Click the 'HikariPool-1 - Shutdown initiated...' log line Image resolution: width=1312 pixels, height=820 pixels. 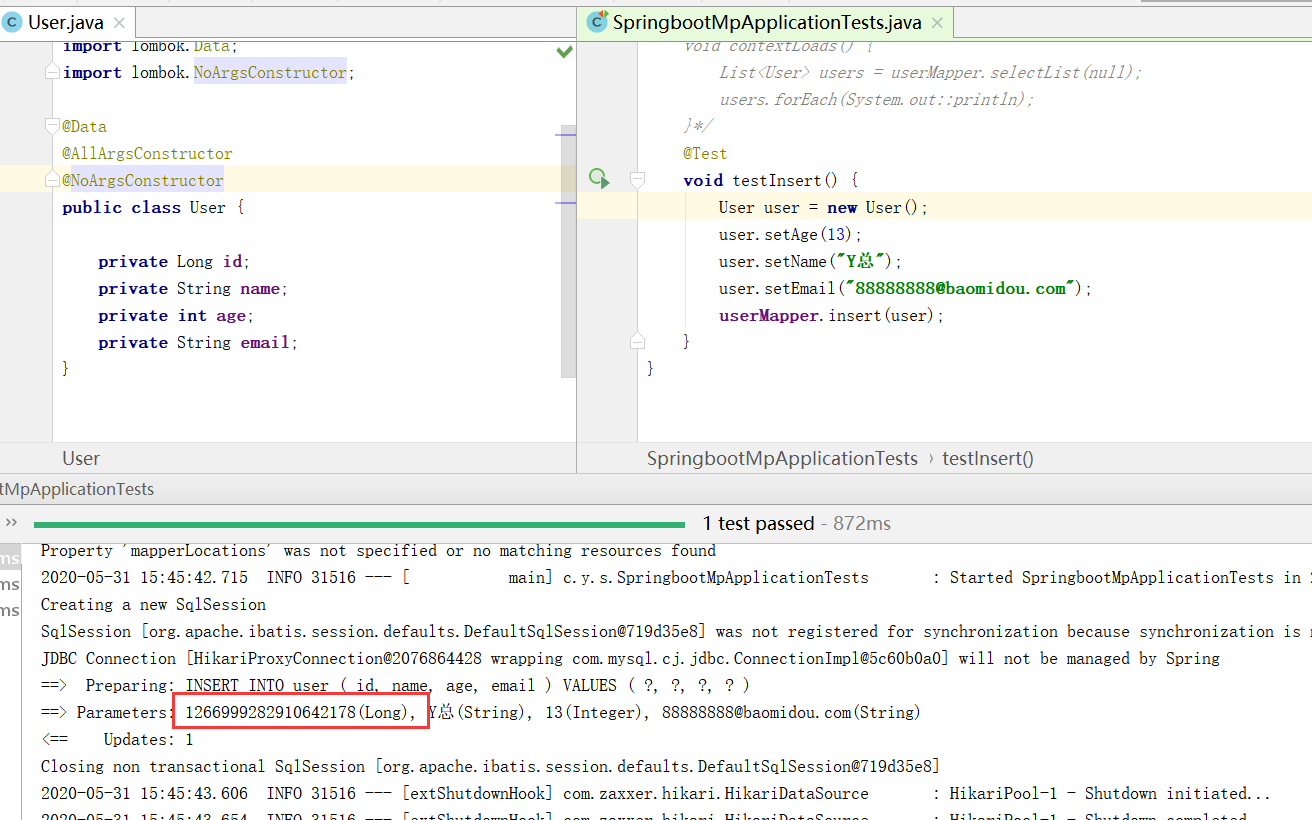pyautogui.click(x=655, y=793)
